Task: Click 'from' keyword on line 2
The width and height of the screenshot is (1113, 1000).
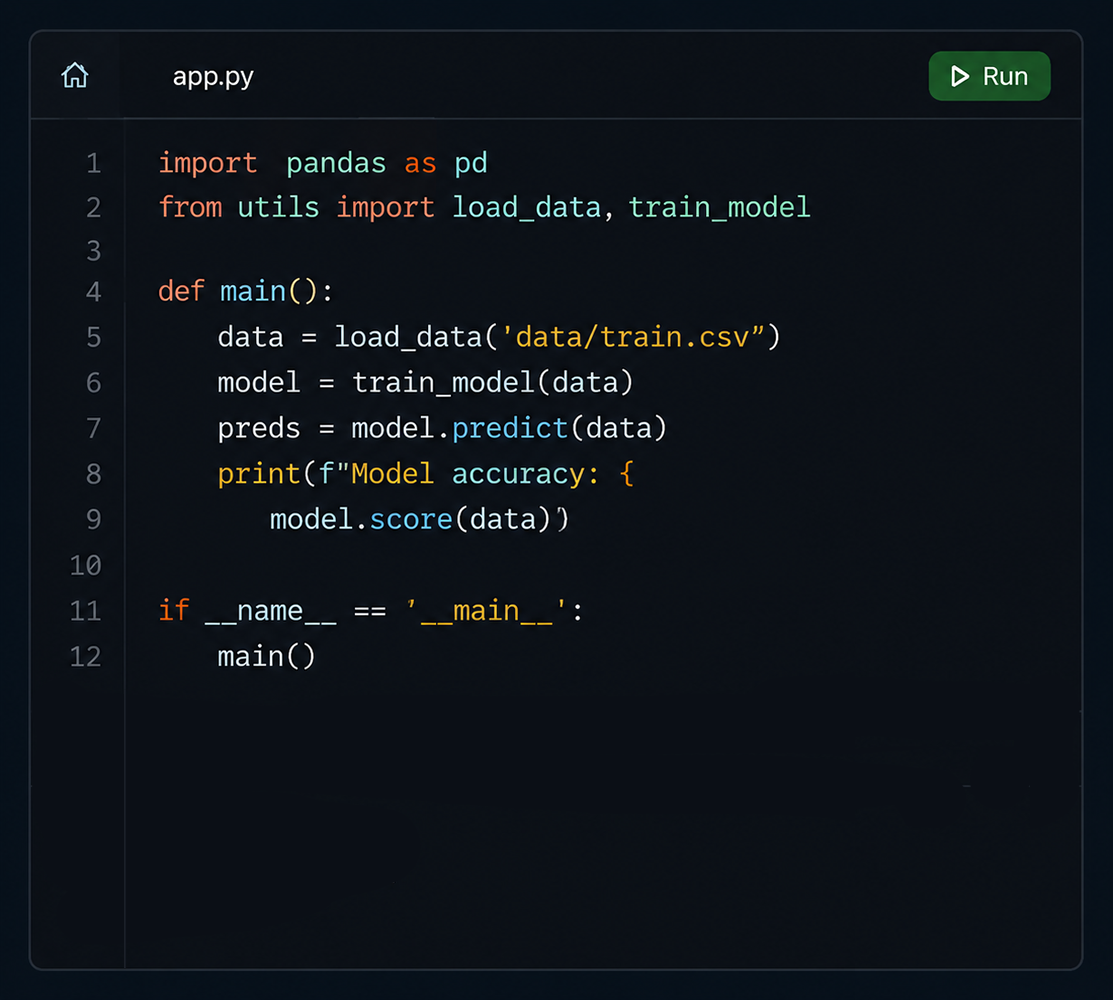Action: (x=190, y=207)
